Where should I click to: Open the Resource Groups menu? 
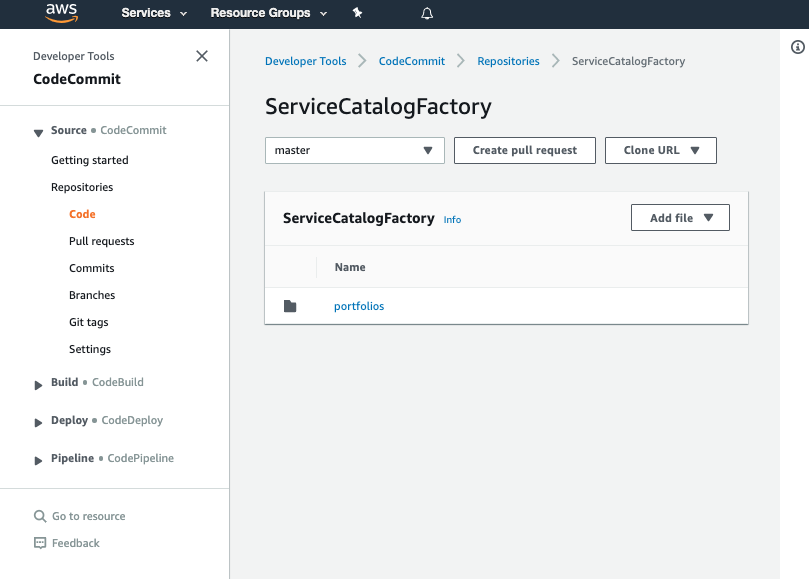pos(268,13)
